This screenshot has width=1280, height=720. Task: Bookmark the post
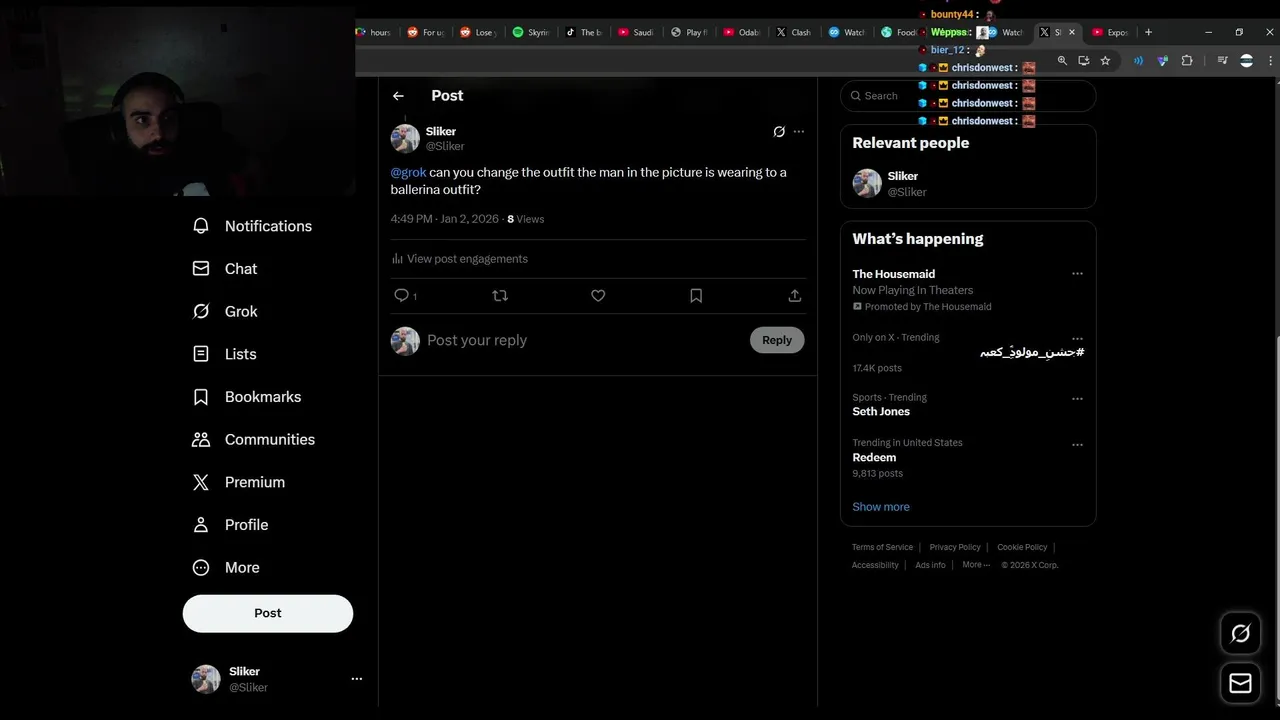696,296
